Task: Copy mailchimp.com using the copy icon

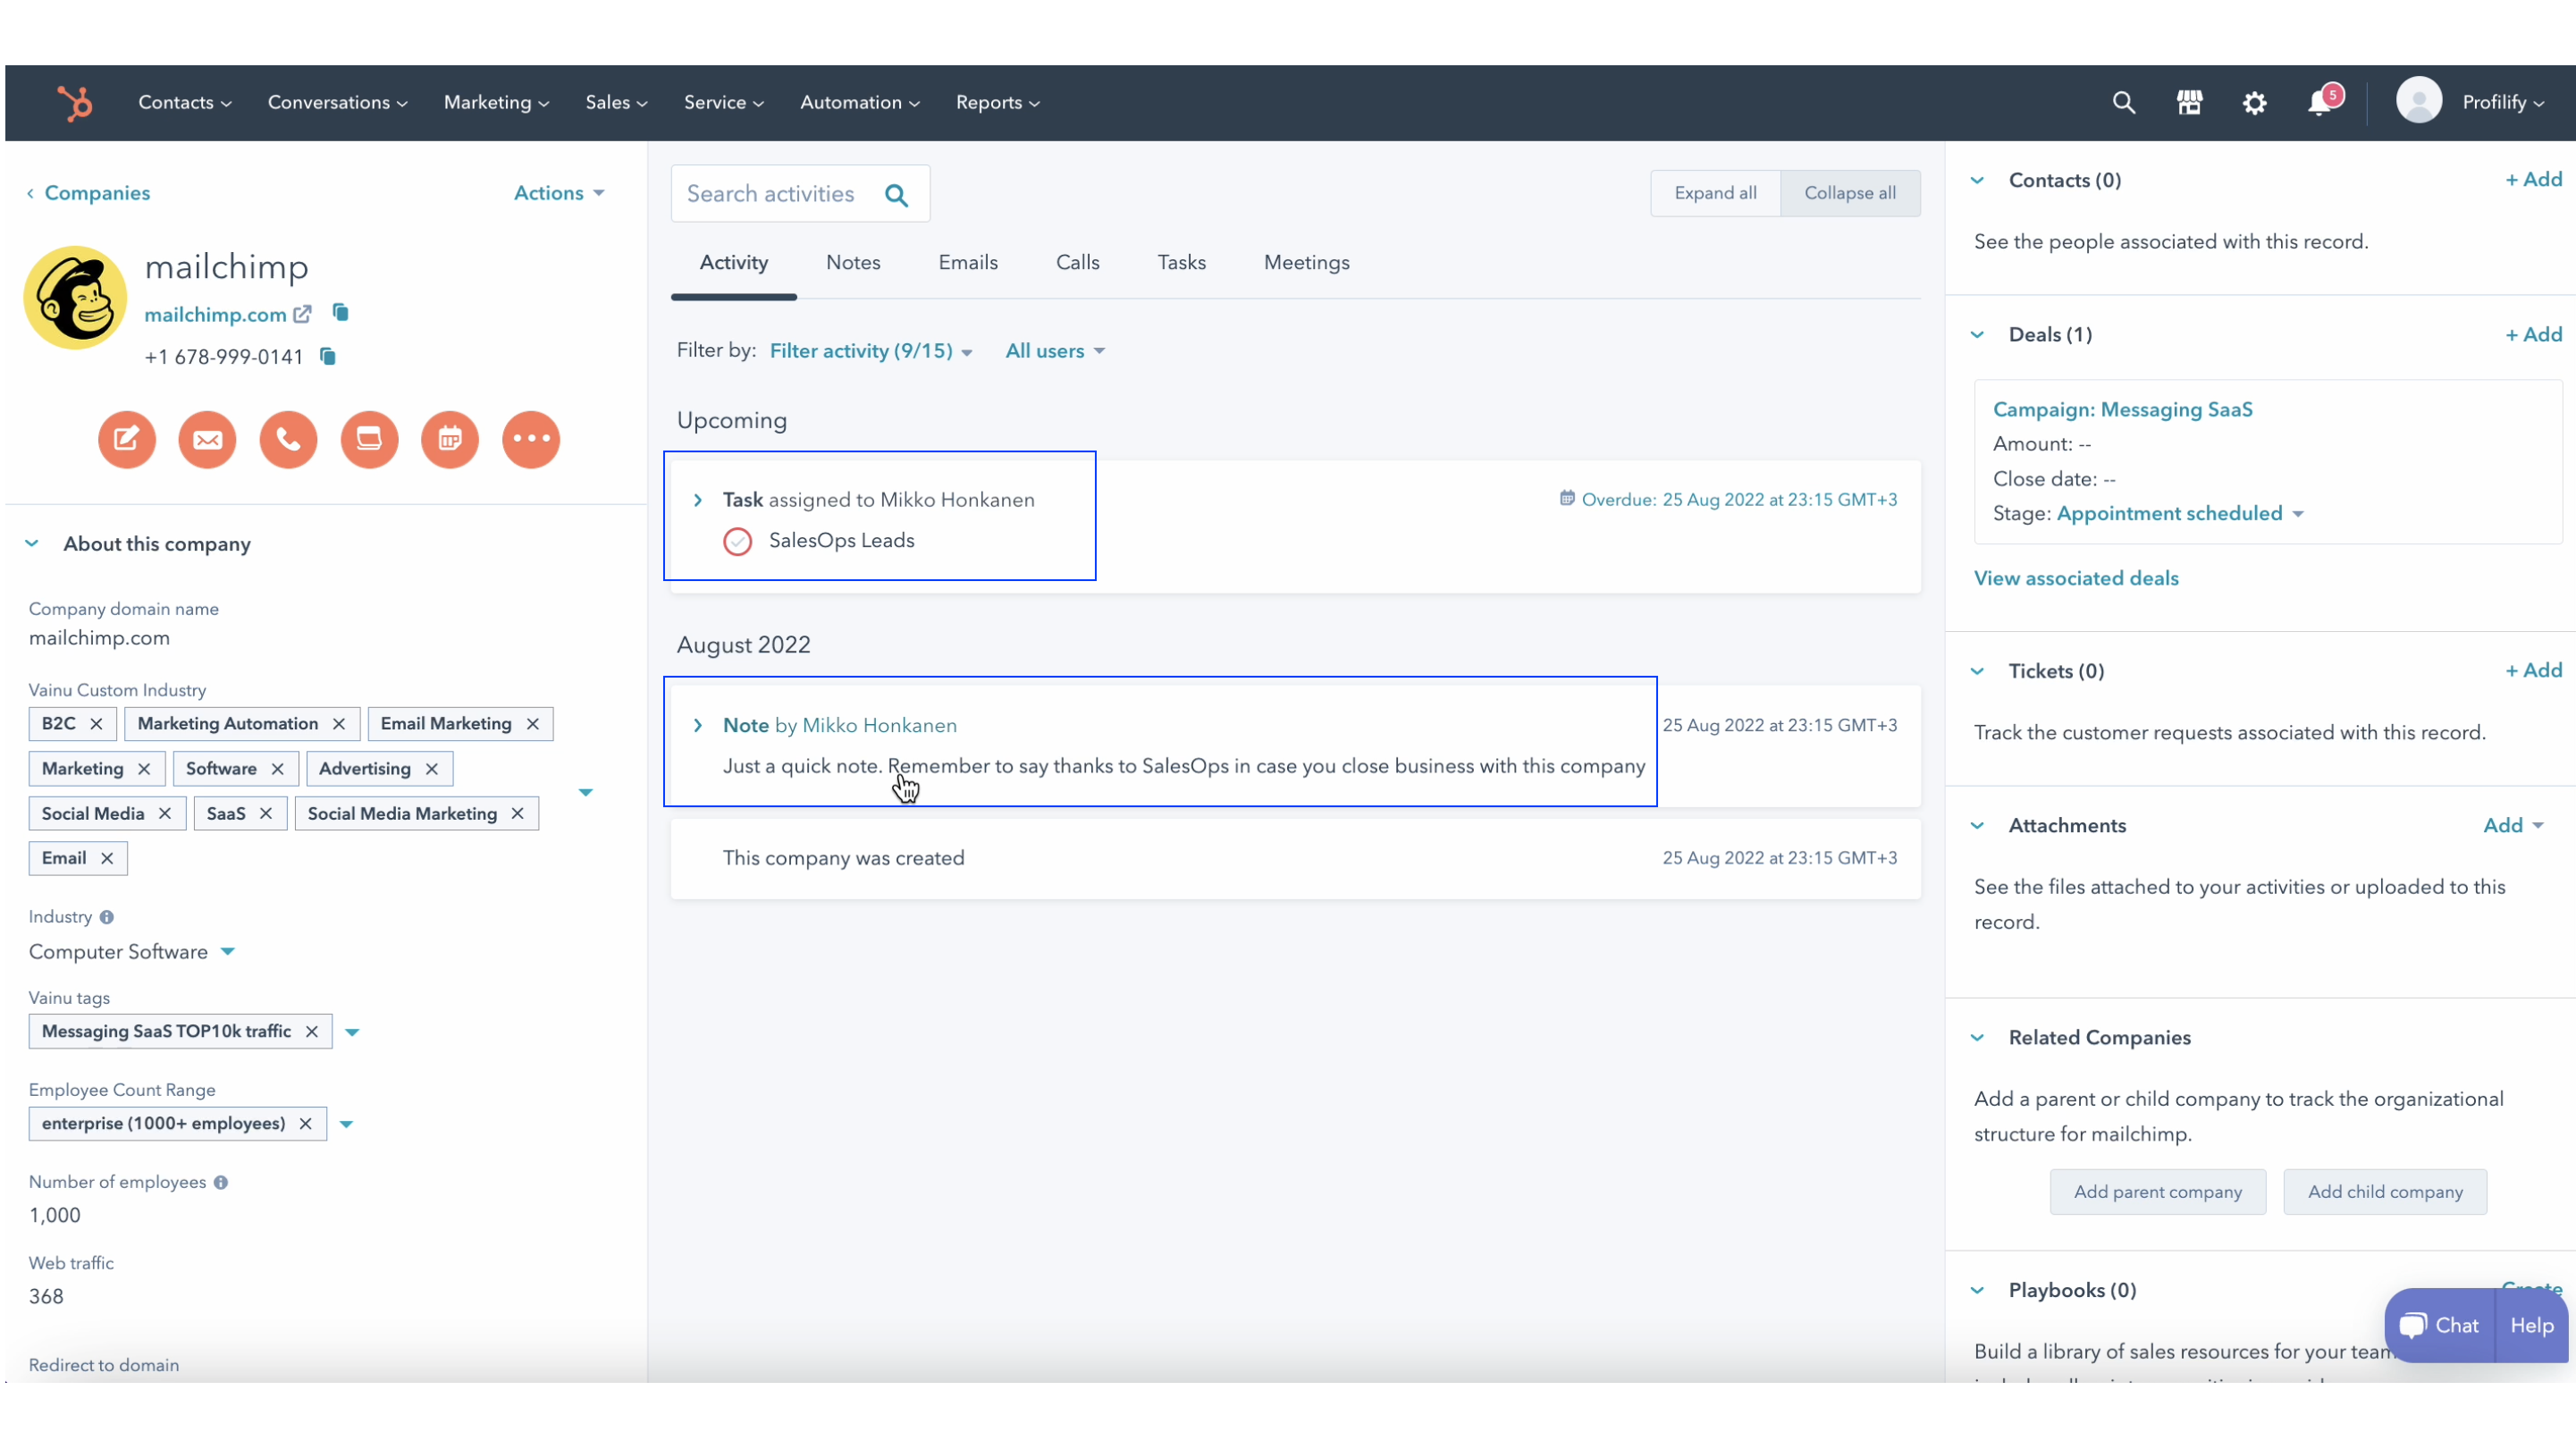Action: click(x=340, y=313)
